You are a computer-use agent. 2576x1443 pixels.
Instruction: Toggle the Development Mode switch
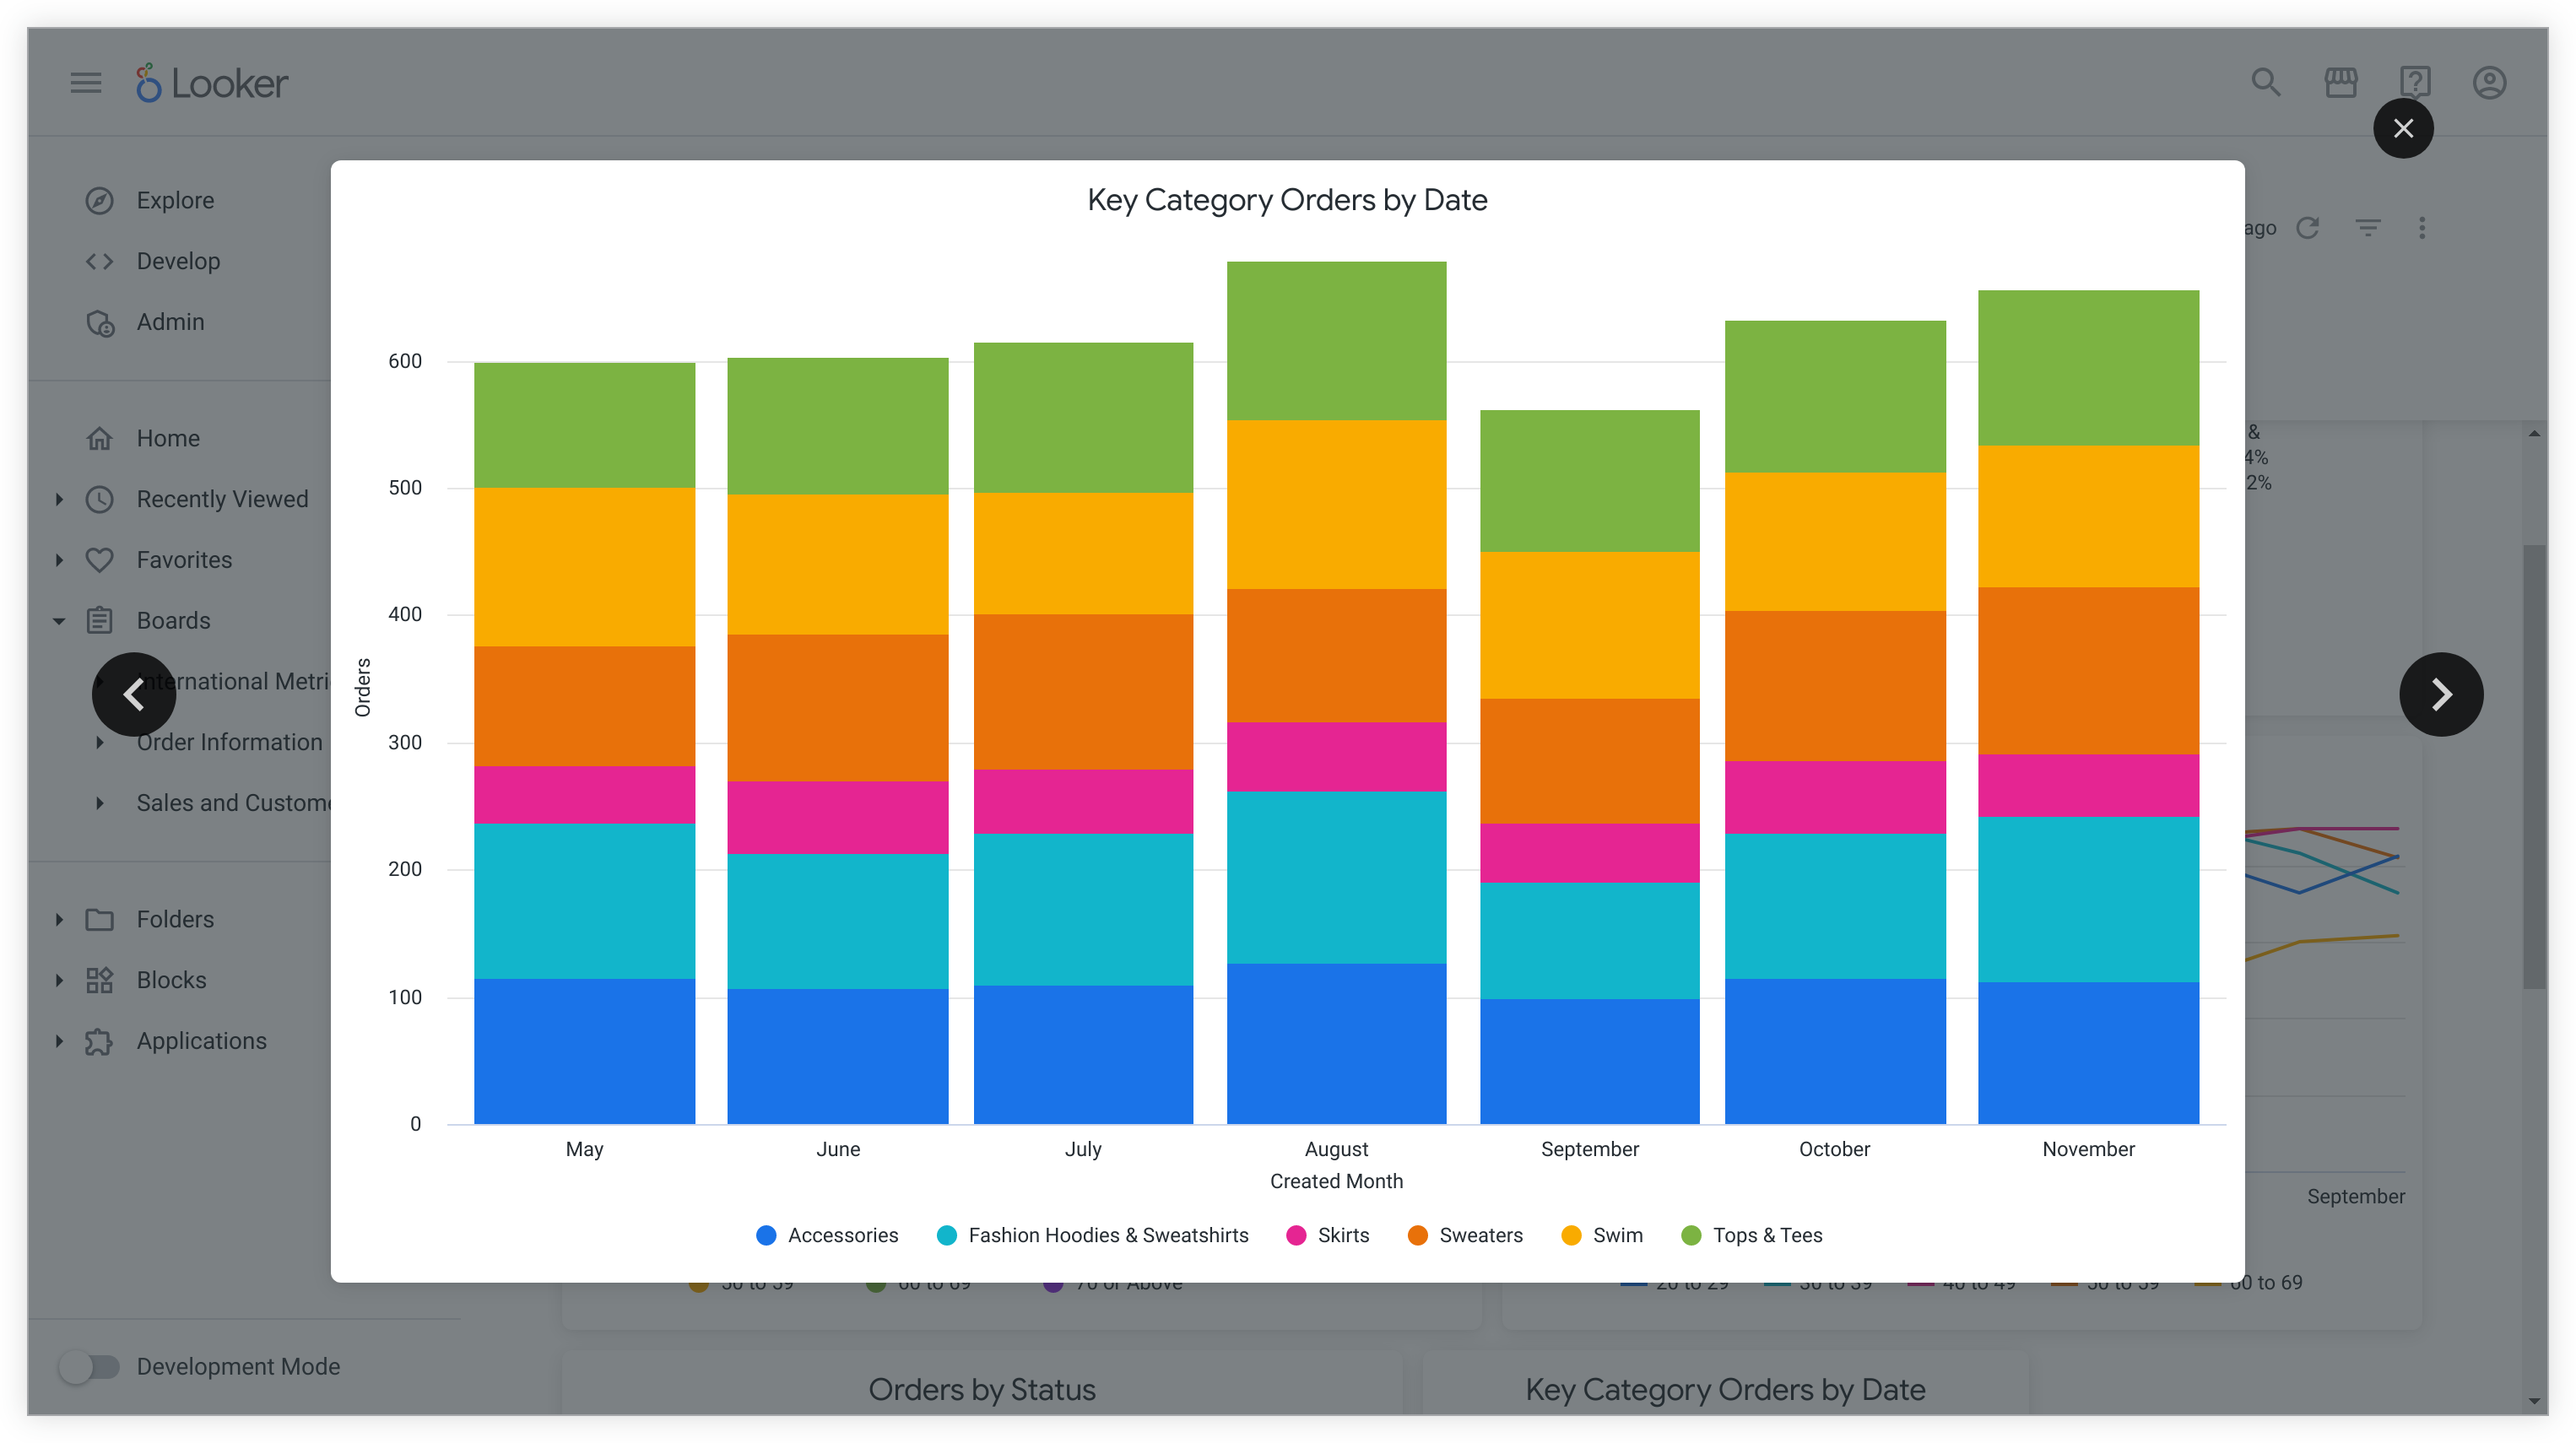pyautogui.click(x=89, y=1366)
